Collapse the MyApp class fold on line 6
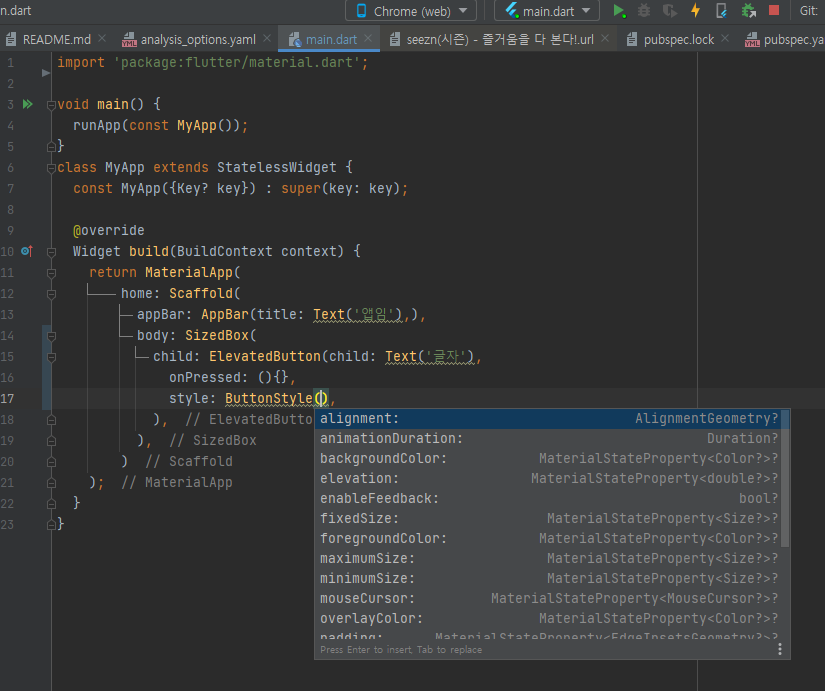825x691 pixels. click(x=51, y=168)
